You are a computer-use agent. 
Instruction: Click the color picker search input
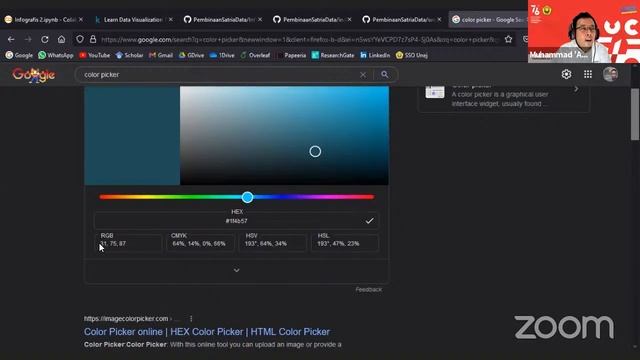tap(218, 75)
